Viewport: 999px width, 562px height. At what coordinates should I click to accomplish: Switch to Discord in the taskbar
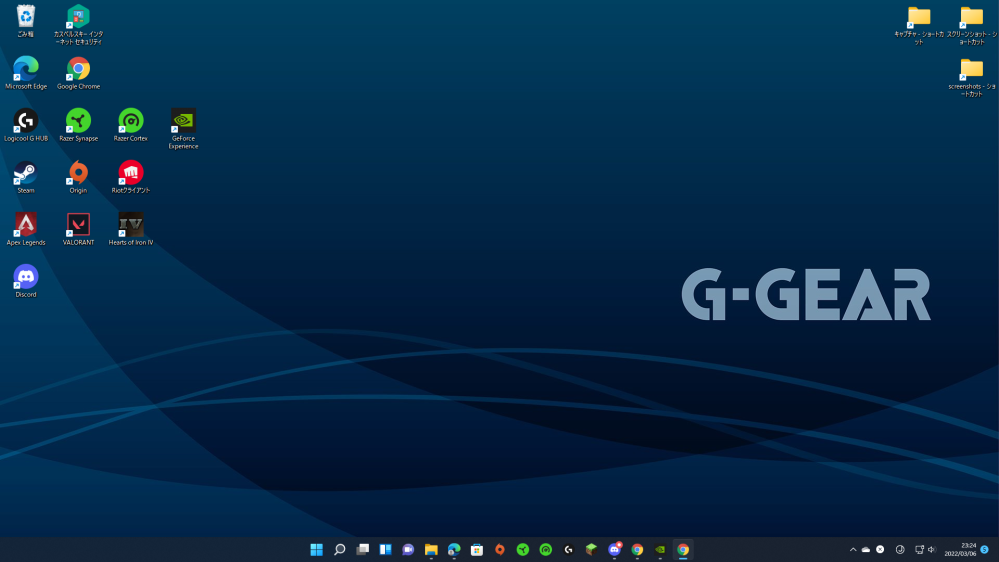[x=614, y=549]
